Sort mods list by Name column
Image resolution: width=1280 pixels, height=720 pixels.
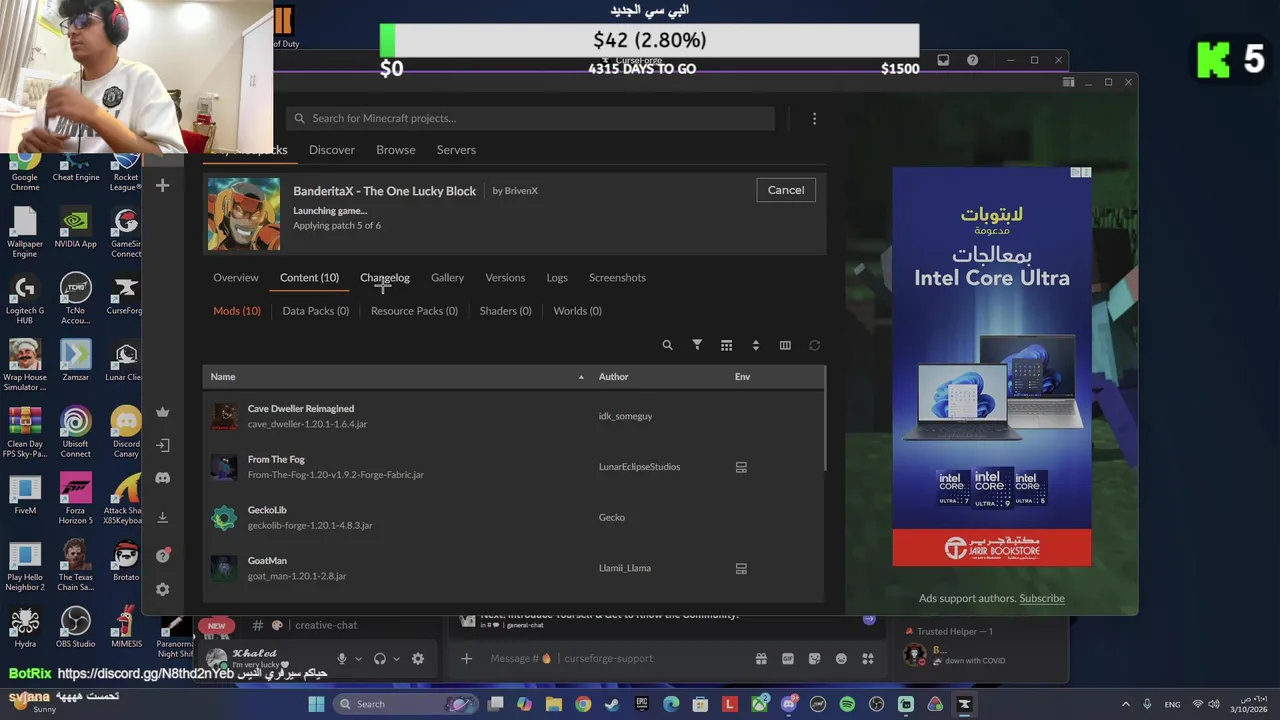(x=223, y=377)
